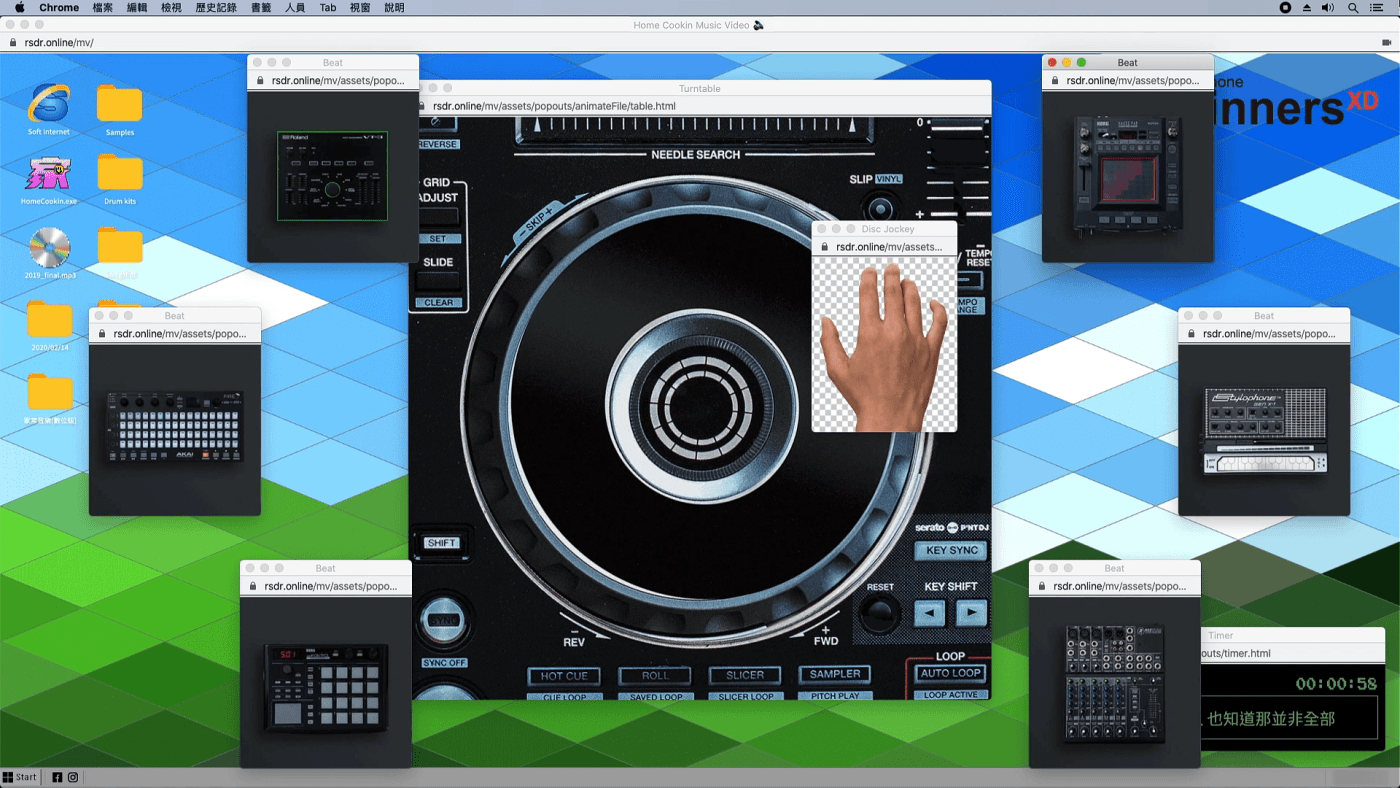Click the eject icon in the menu bar
Viewport: 1400px width, 788px height.
point(1307,7)
